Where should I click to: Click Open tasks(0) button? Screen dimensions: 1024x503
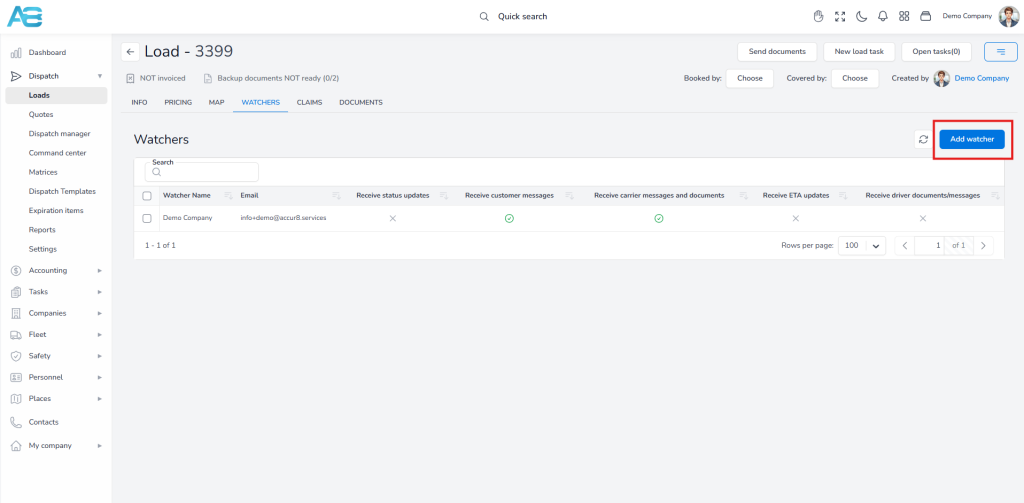click(x=936, y=52)
